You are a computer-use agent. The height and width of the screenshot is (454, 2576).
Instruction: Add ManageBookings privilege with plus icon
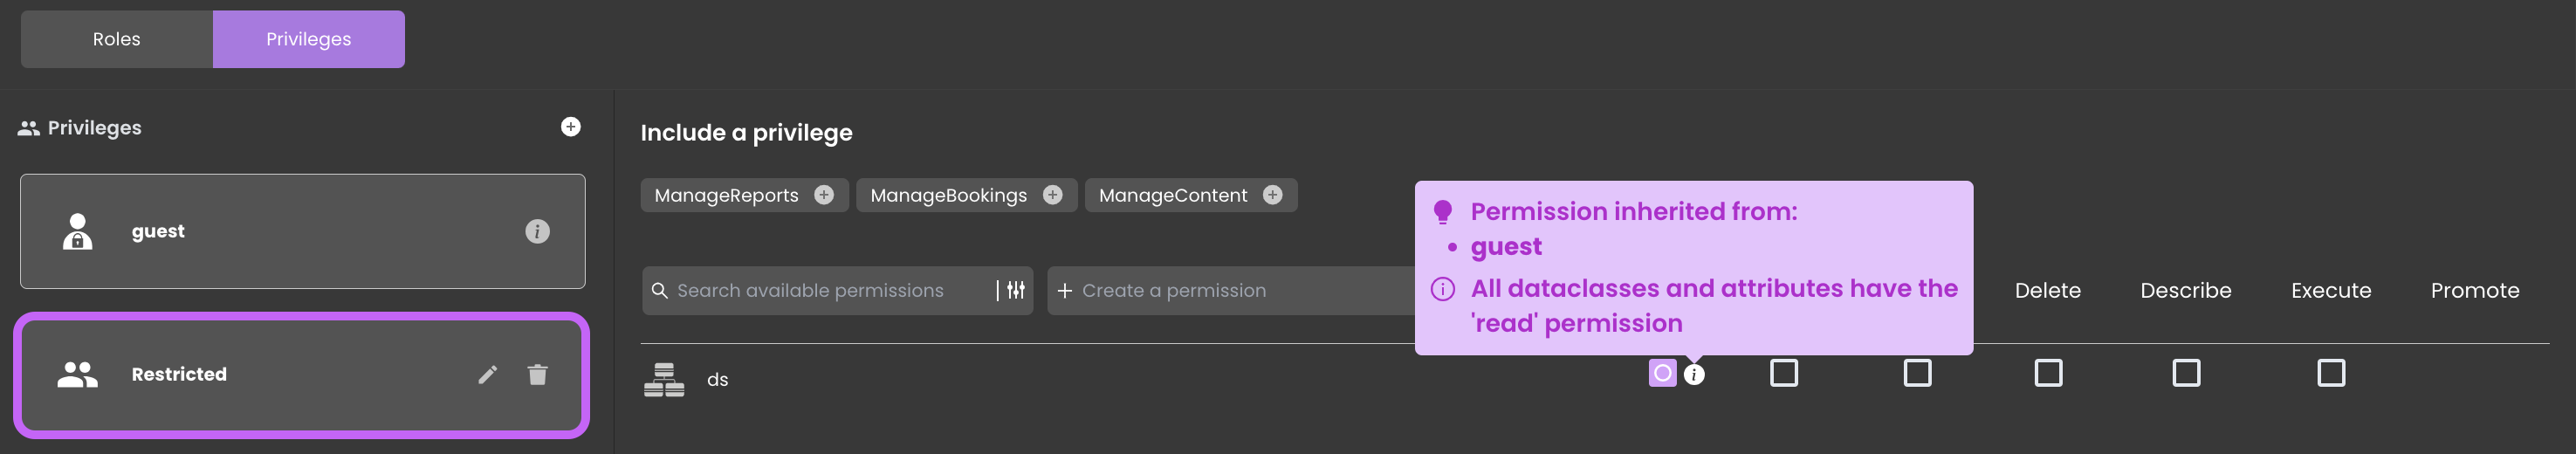coord(1052,195)
